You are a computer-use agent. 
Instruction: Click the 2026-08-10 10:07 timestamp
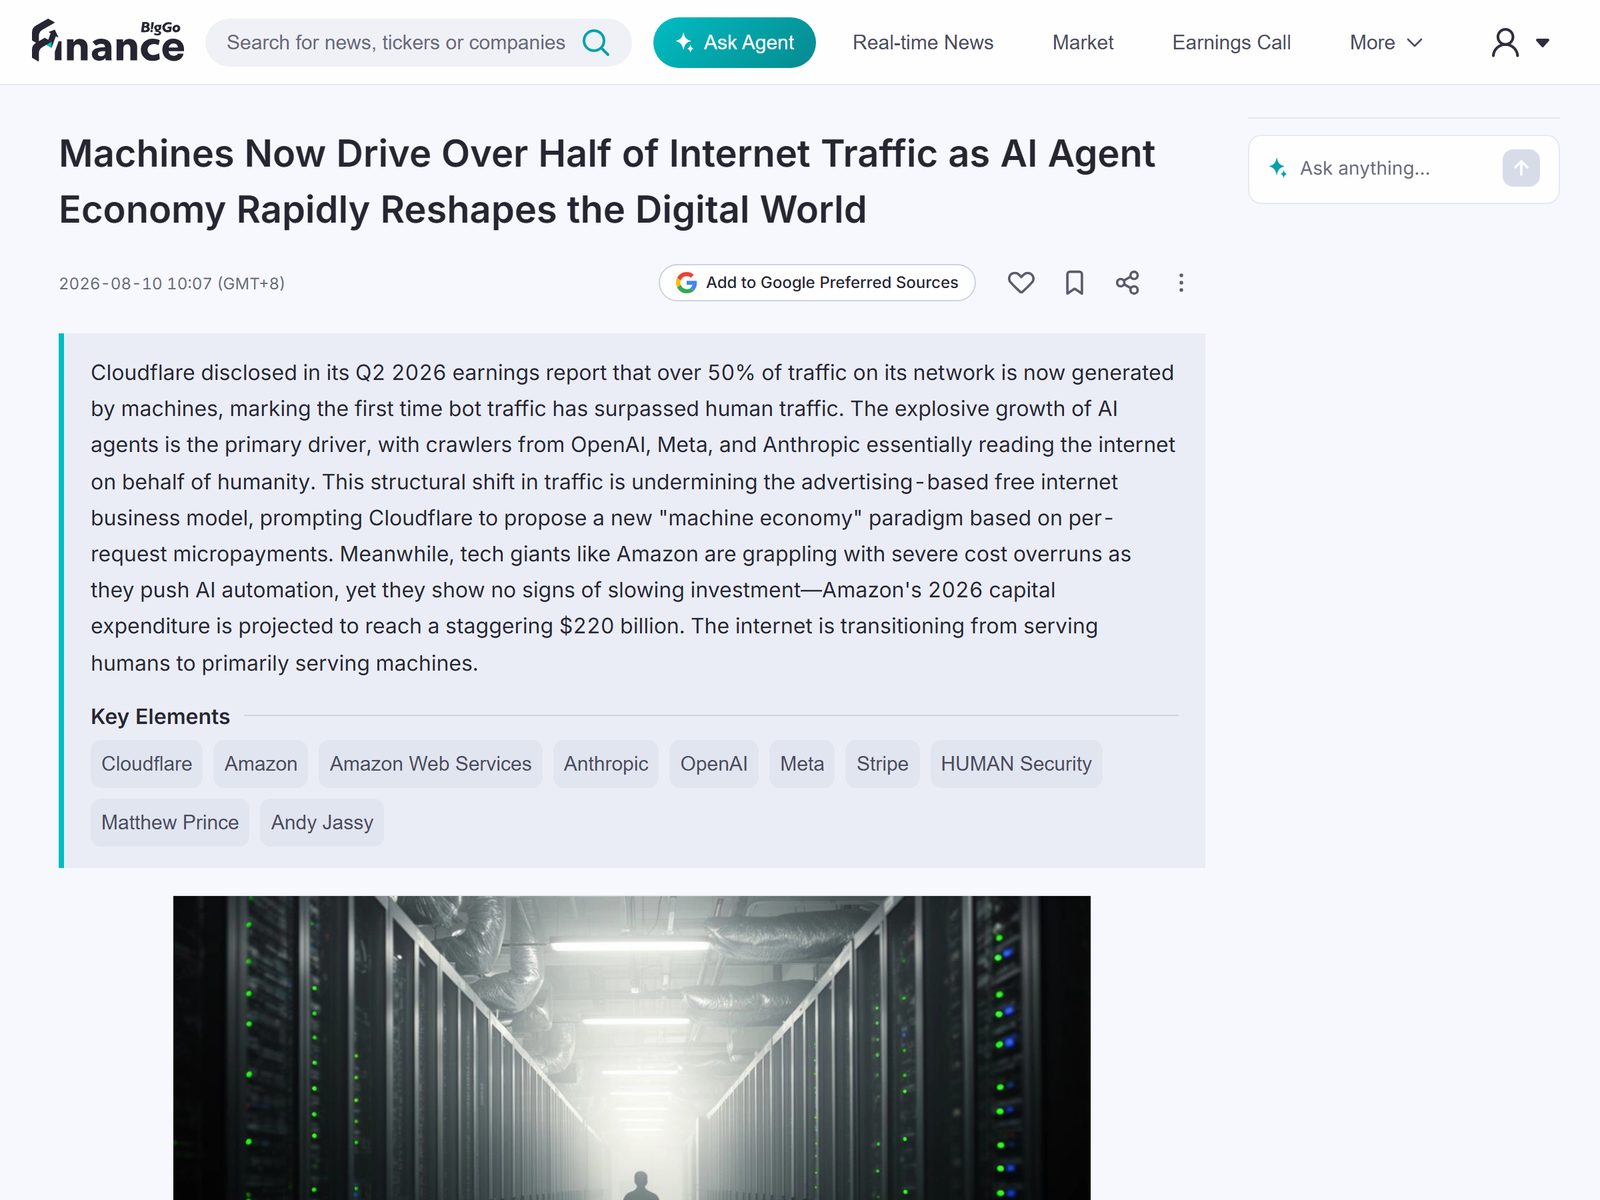click(172, 284)
